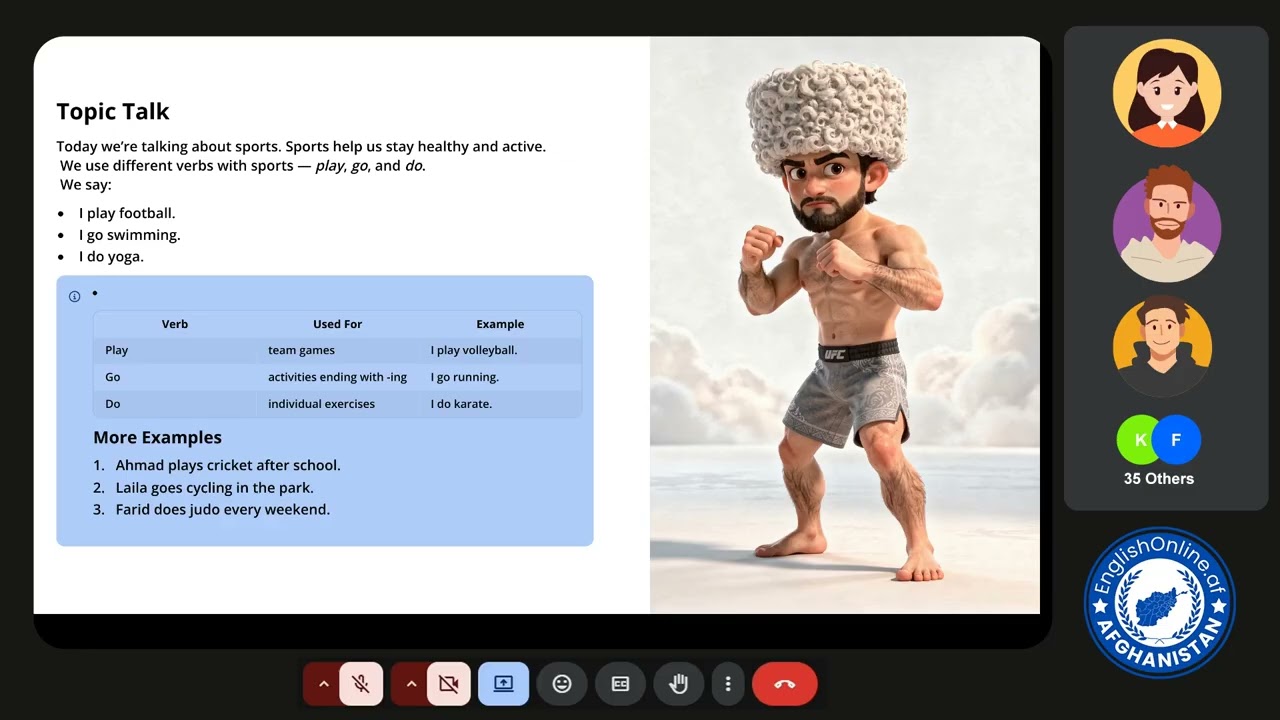Click the I play football. bullet

pyautogui.click(x=127, y=213)
